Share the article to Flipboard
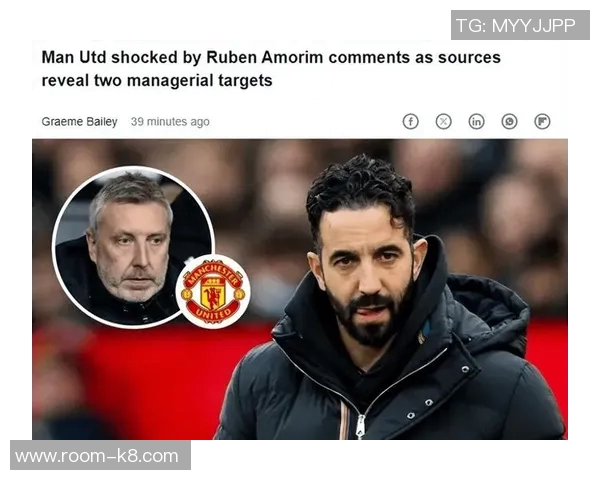 coord(542,122)
